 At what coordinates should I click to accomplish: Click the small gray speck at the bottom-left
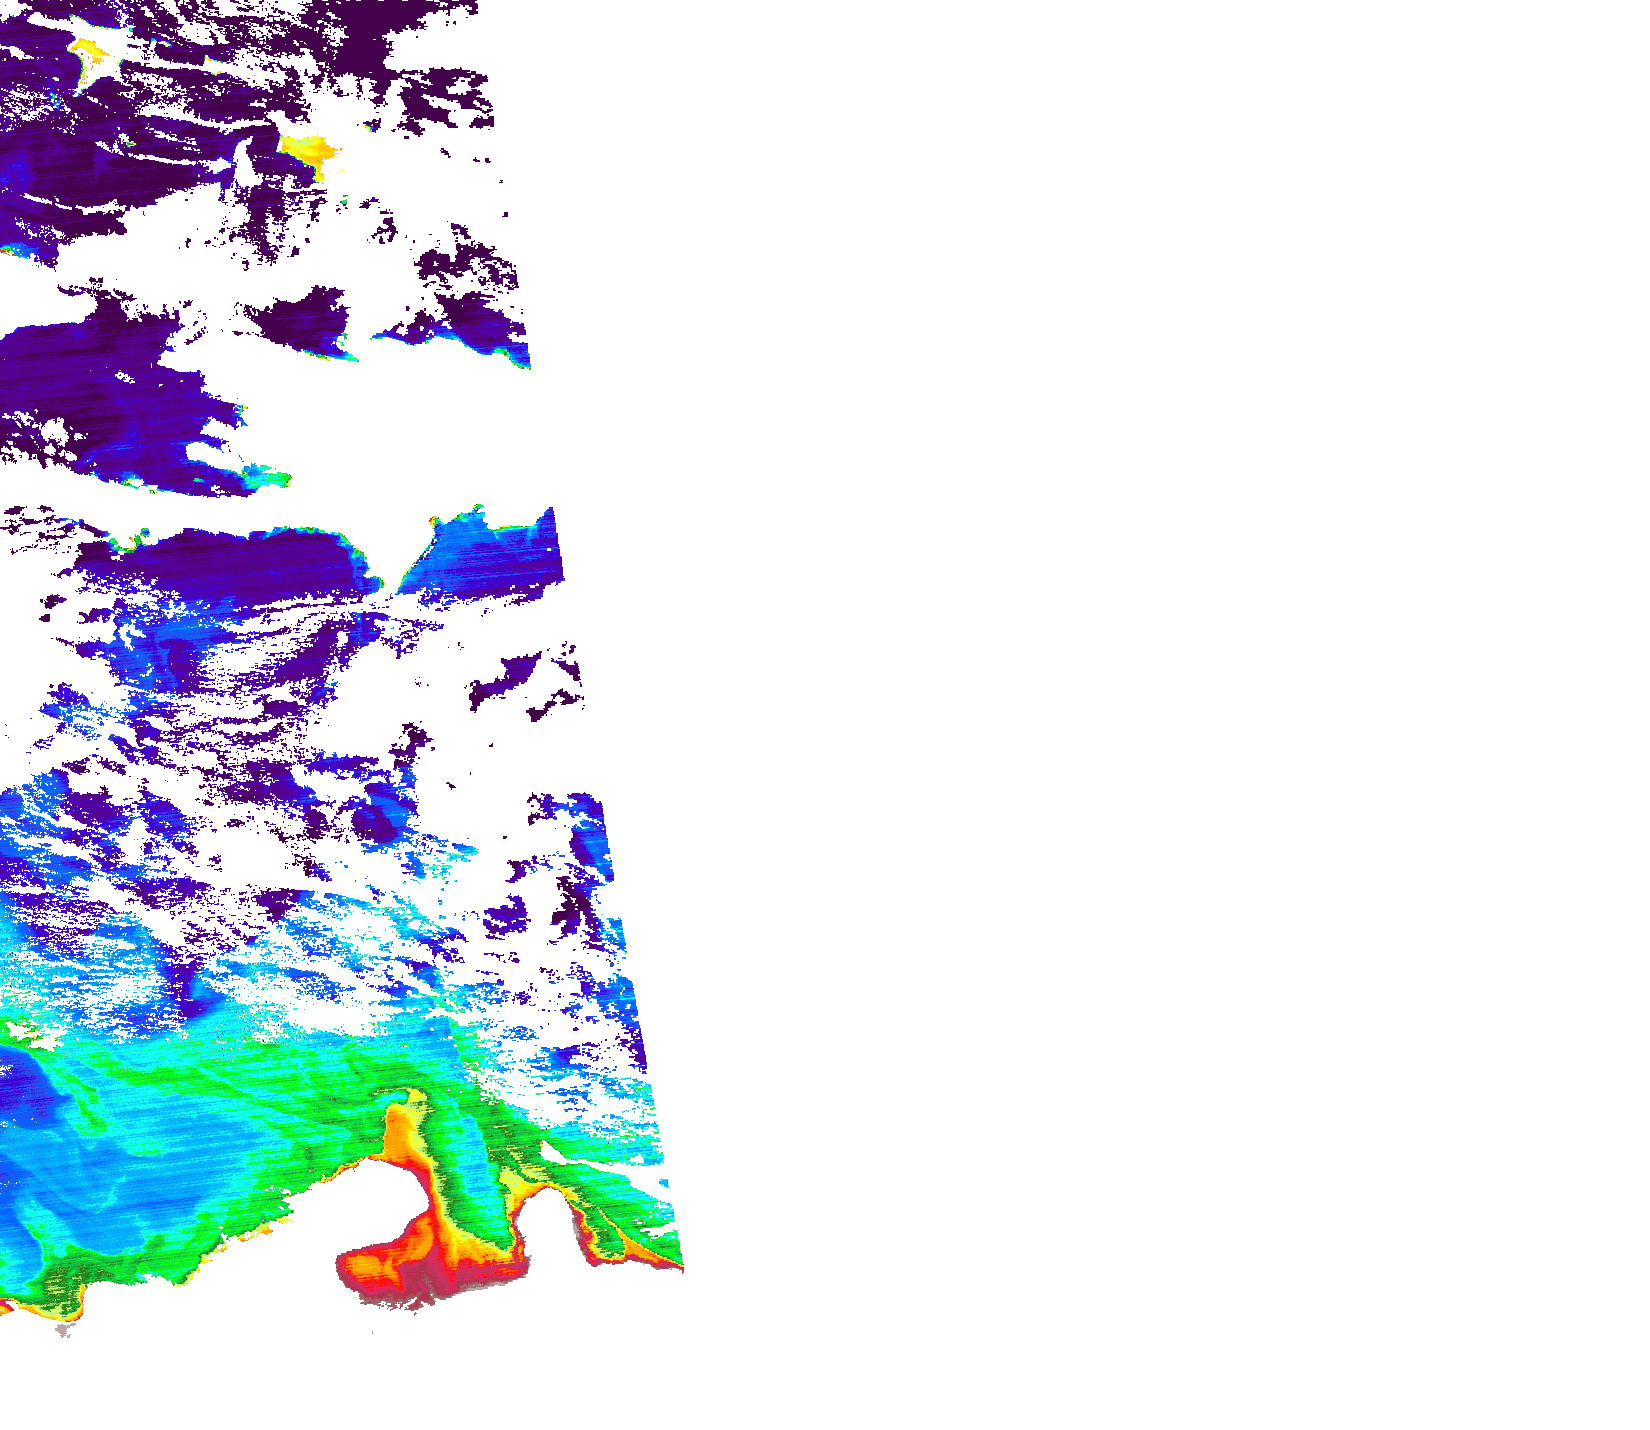pyautogui.click(x=66, y=1330)
